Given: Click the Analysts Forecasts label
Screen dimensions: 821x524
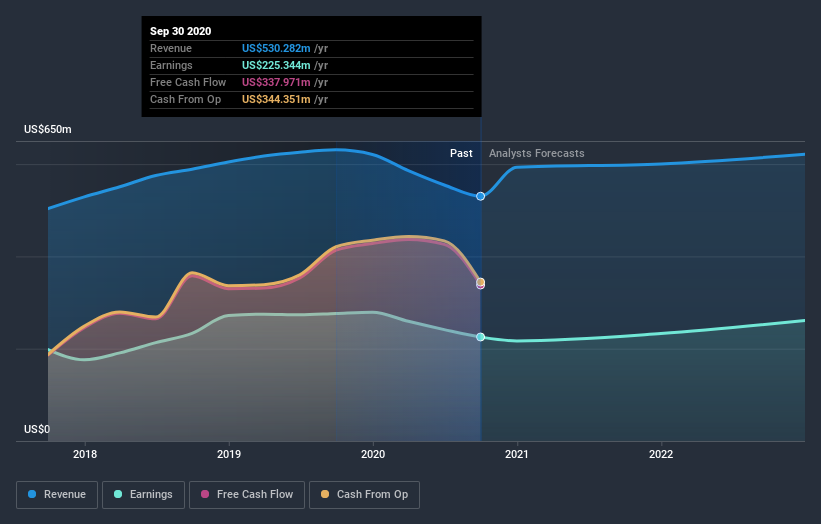Looking at the screenshot, I should (537, 153).
